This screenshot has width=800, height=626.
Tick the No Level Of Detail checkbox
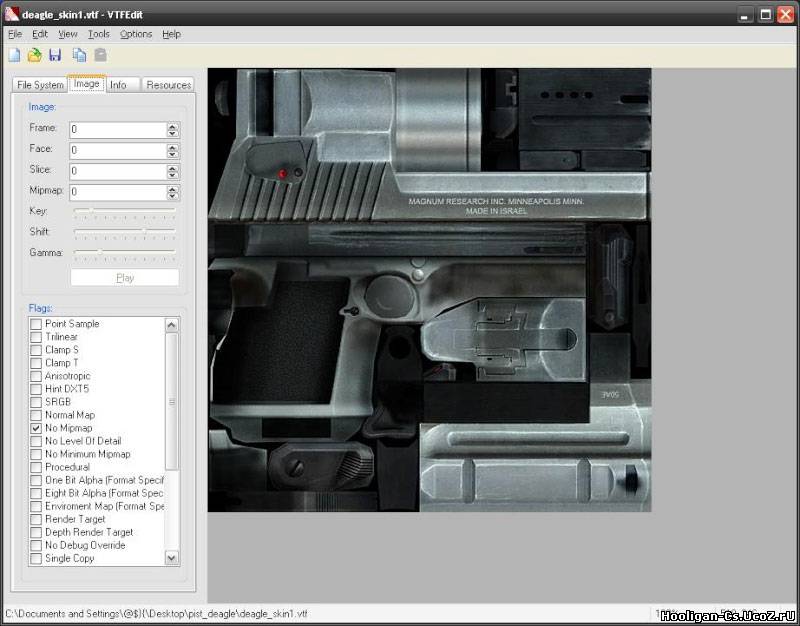click(36, 441)
